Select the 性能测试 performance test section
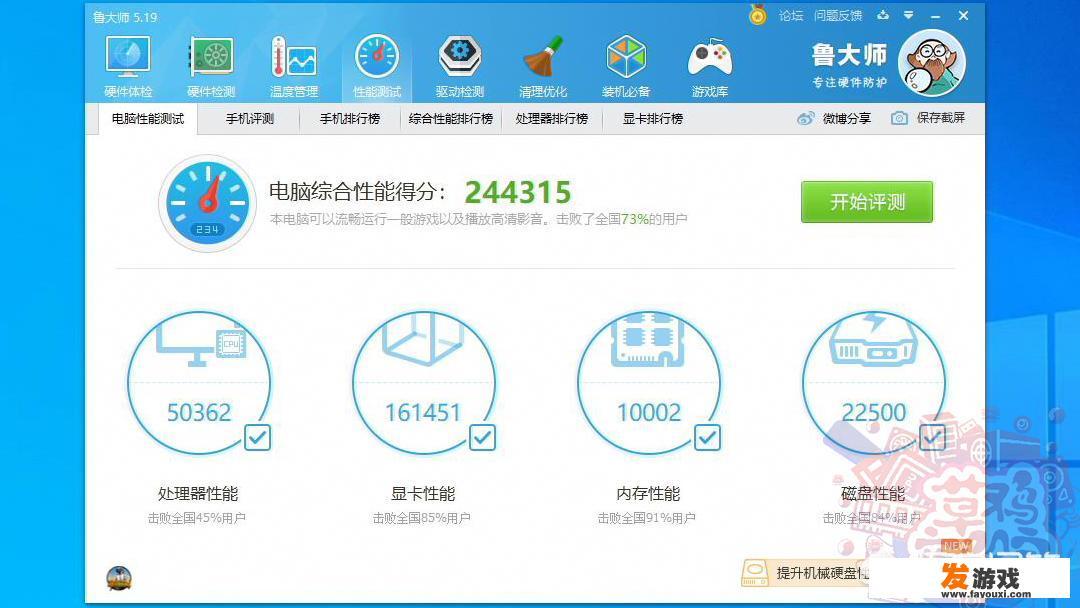 coord(377,67)
